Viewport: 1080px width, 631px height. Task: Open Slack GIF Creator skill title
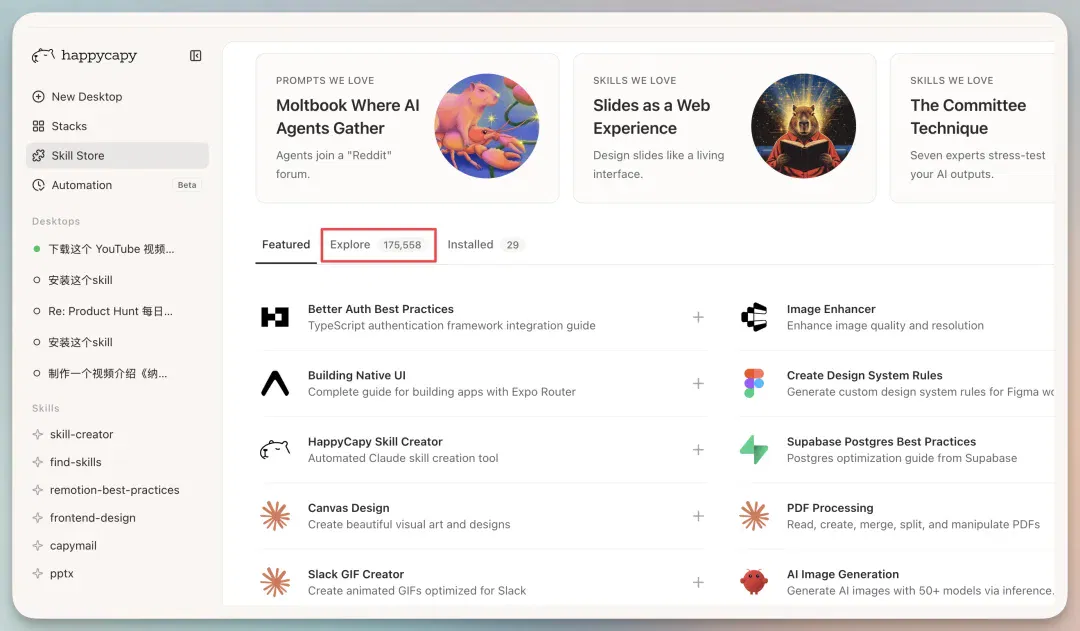pos(356,575)
